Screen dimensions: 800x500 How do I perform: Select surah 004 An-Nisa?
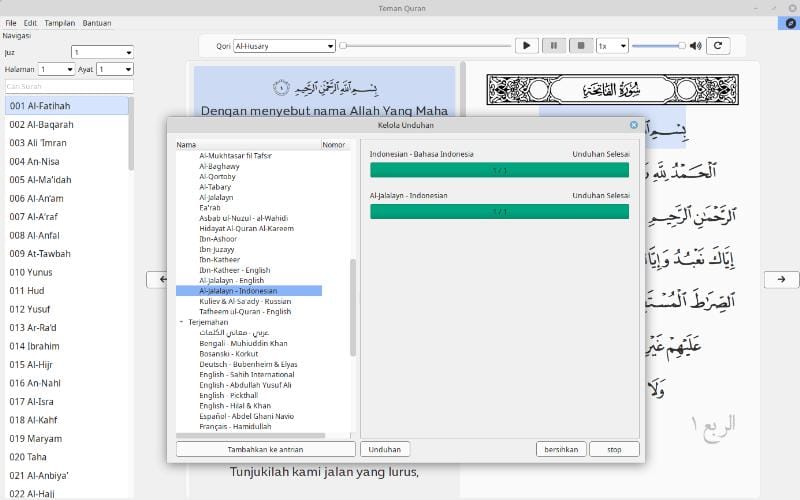point(67,162)
